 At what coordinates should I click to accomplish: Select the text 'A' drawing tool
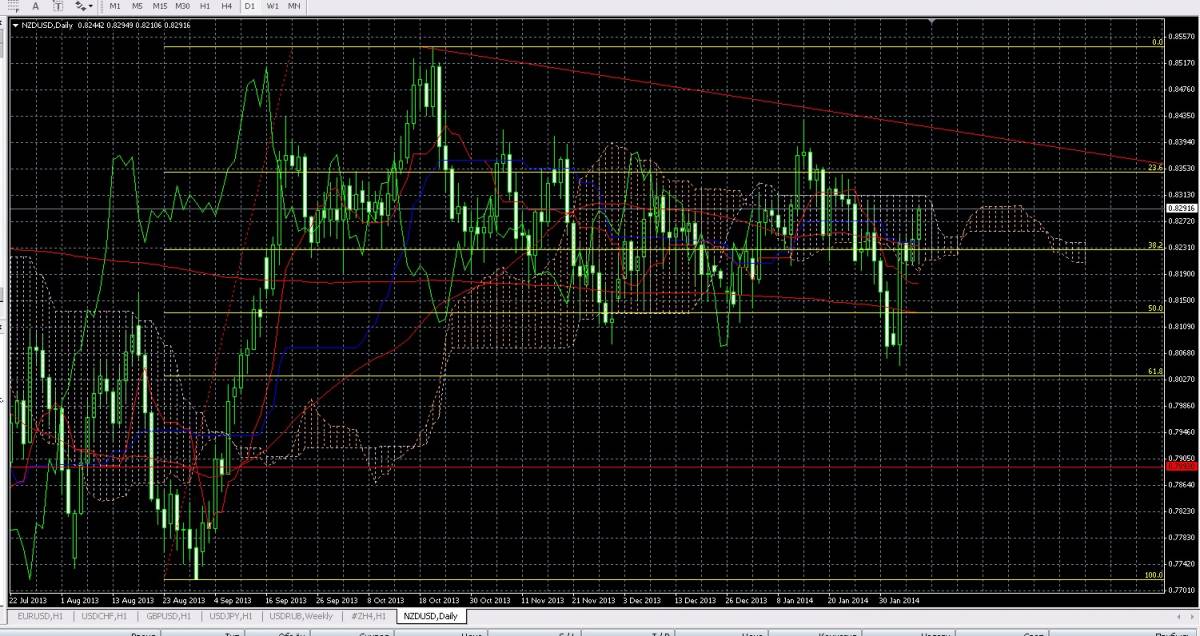(35, 6)
